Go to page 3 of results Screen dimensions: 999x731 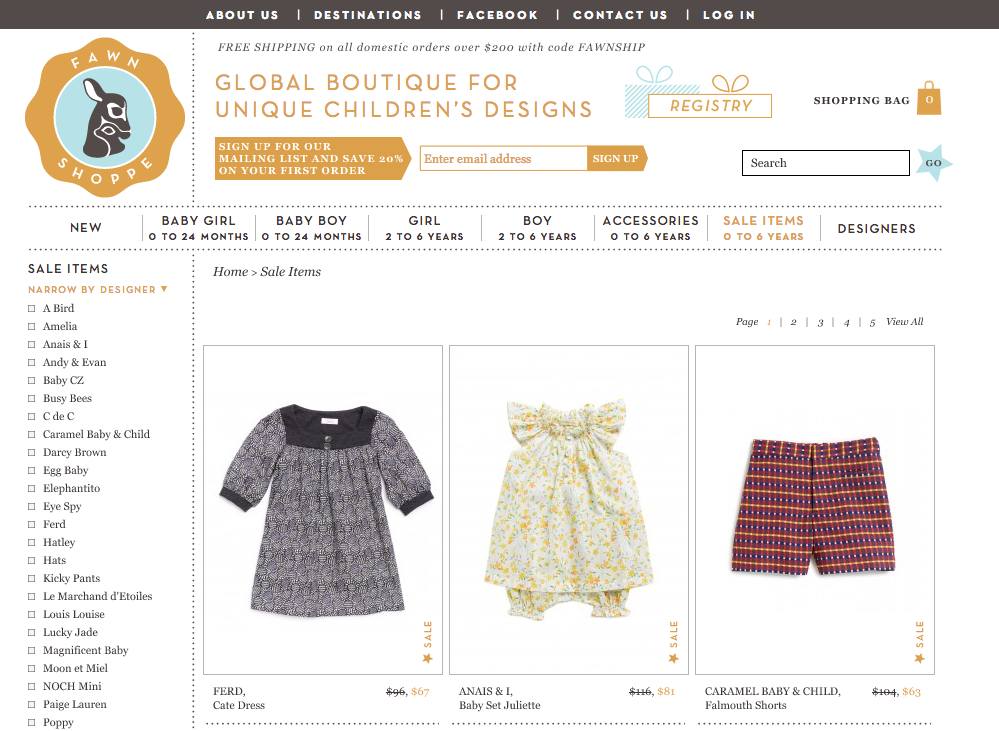[x=820, y=322]
